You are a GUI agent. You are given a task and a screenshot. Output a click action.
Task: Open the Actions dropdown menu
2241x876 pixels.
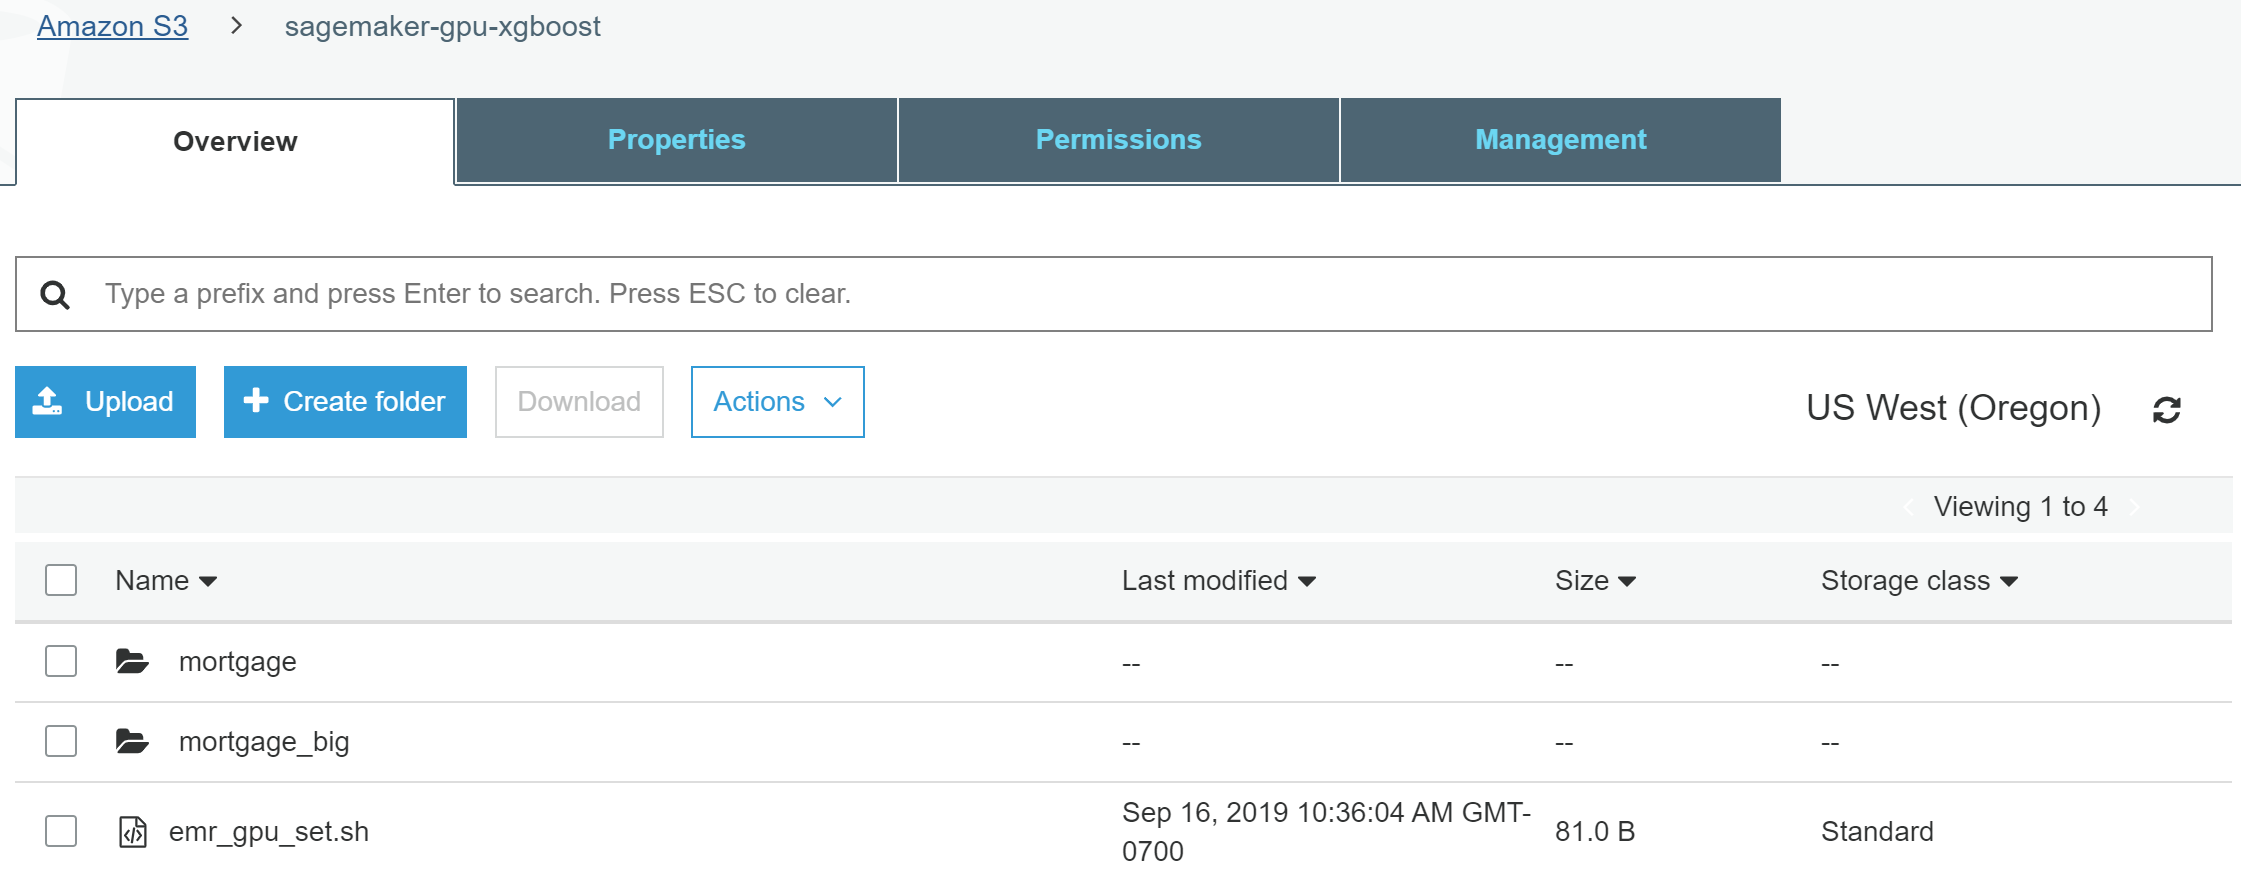pyautogui.click(x=777, y=402)
